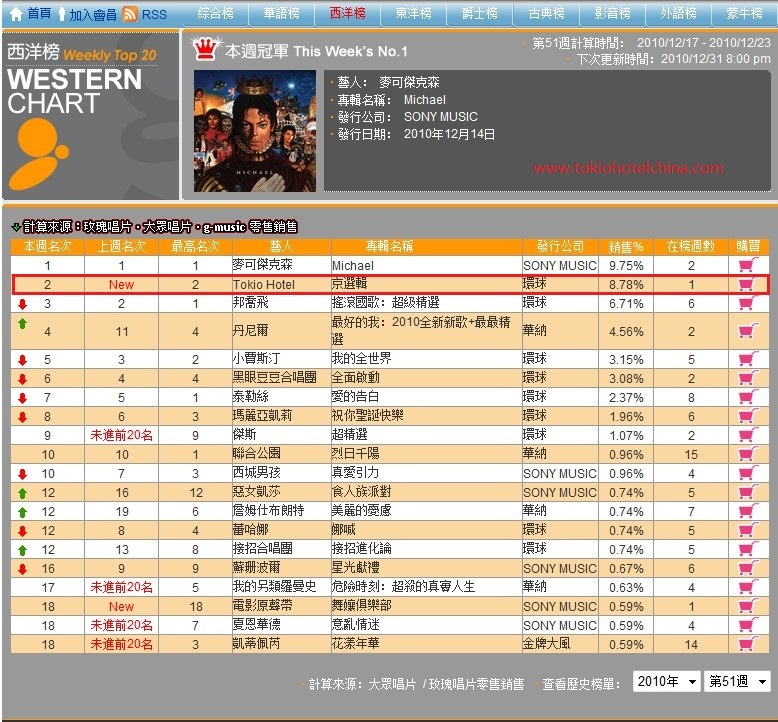The width and height of the screenshot is (778, 722).
Task: Click the cart icon for the Michael row
Action: coord(748,265)
